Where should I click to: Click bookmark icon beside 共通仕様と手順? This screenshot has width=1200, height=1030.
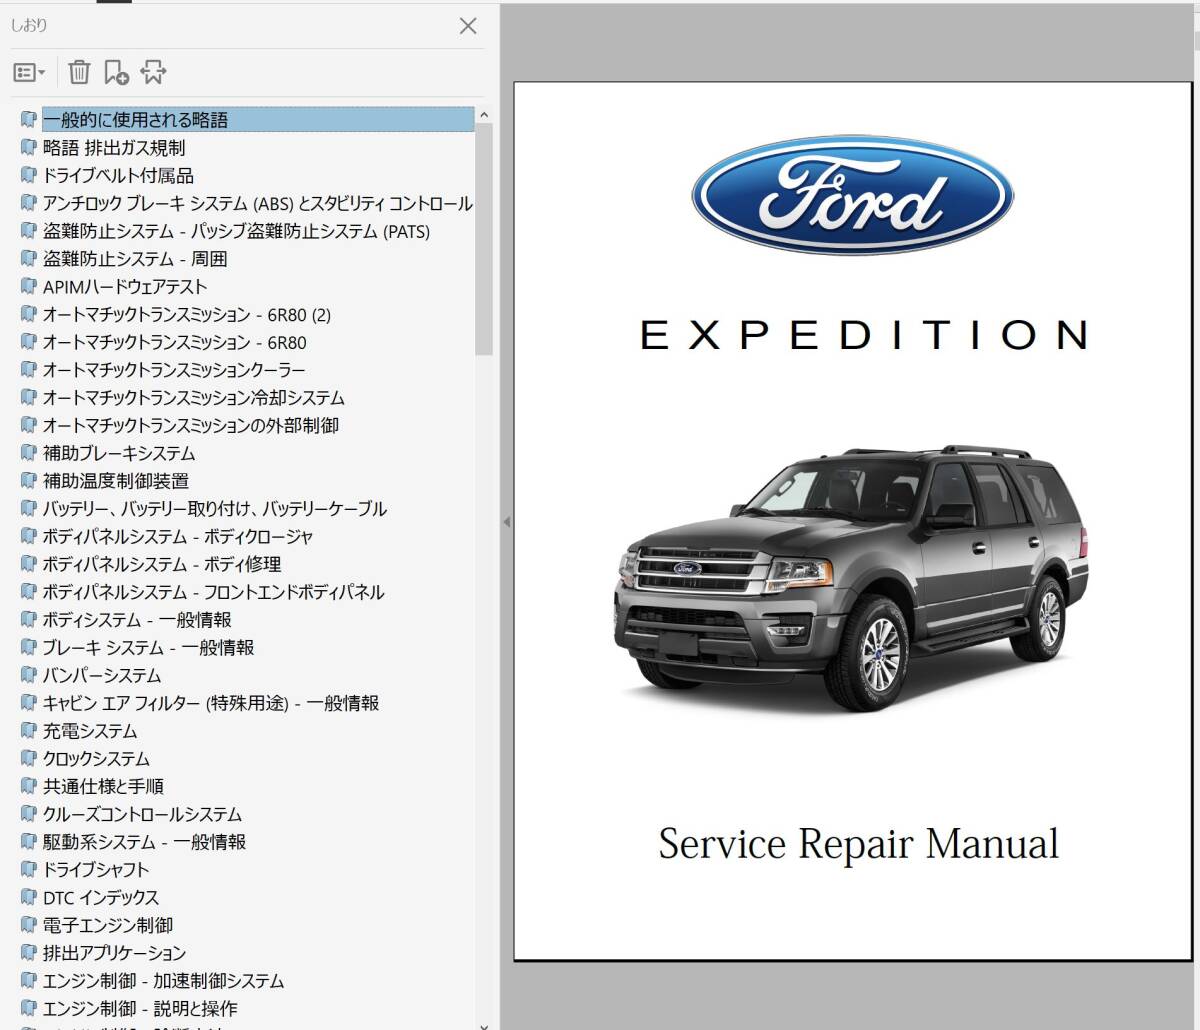pos(28,786)
